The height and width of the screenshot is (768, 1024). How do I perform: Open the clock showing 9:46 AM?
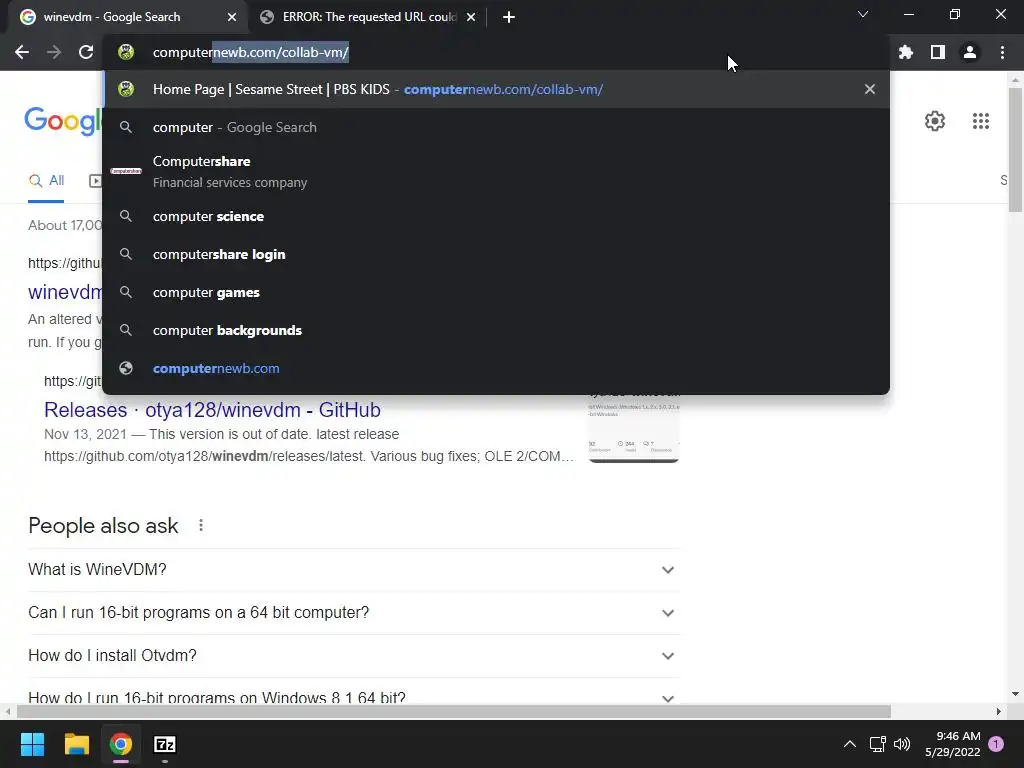953,744
